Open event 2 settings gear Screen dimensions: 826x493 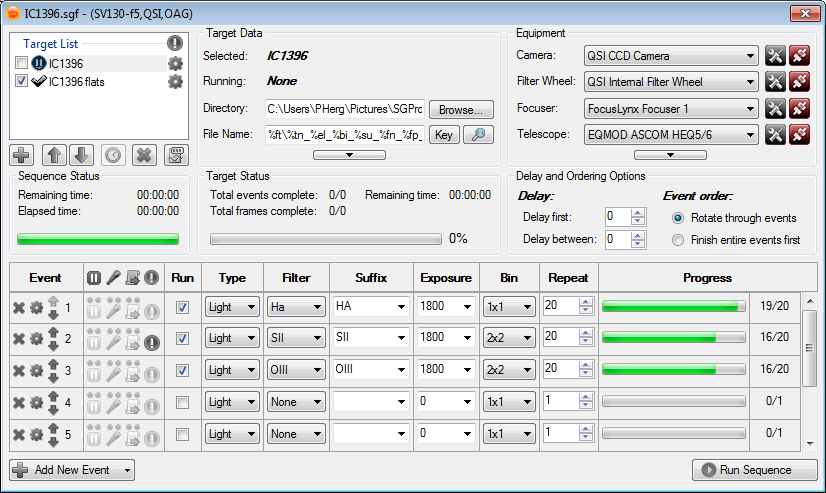coord(36,338)
